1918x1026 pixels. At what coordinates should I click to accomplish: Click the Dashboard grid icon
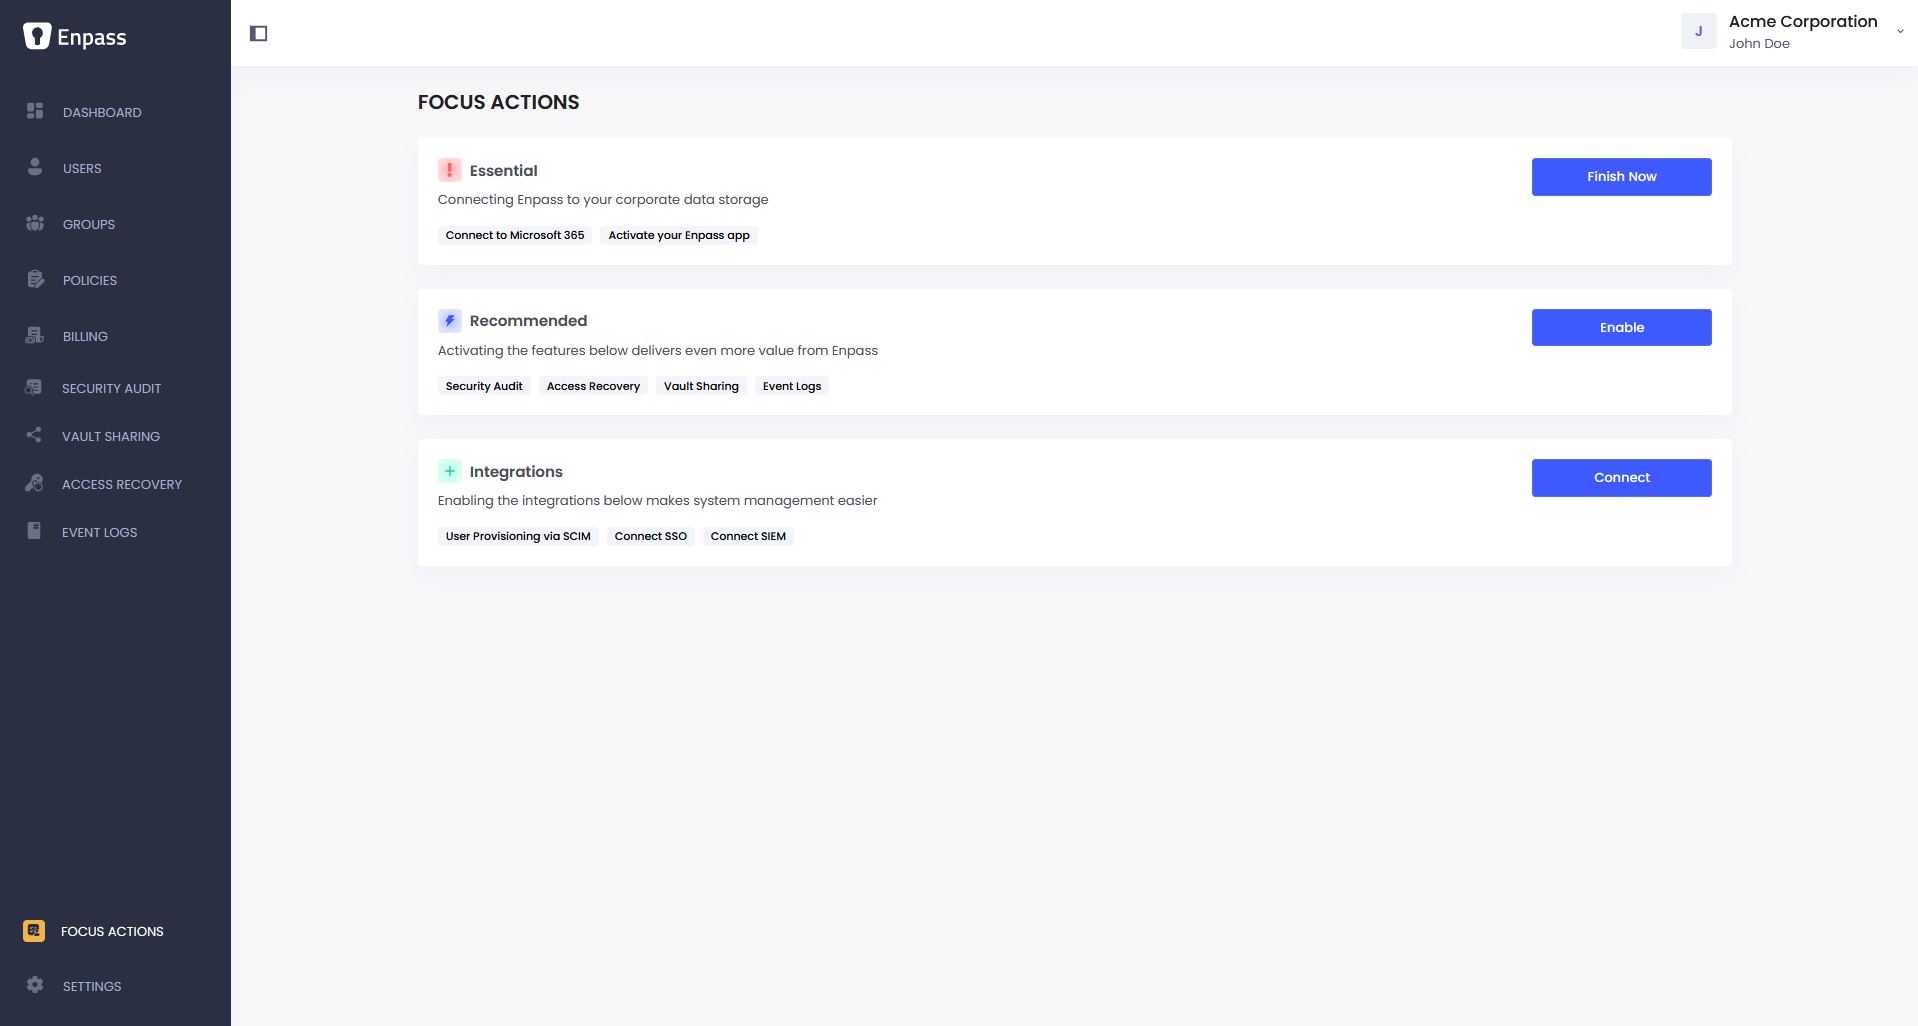pyautogui.click(x=35, y=111)
